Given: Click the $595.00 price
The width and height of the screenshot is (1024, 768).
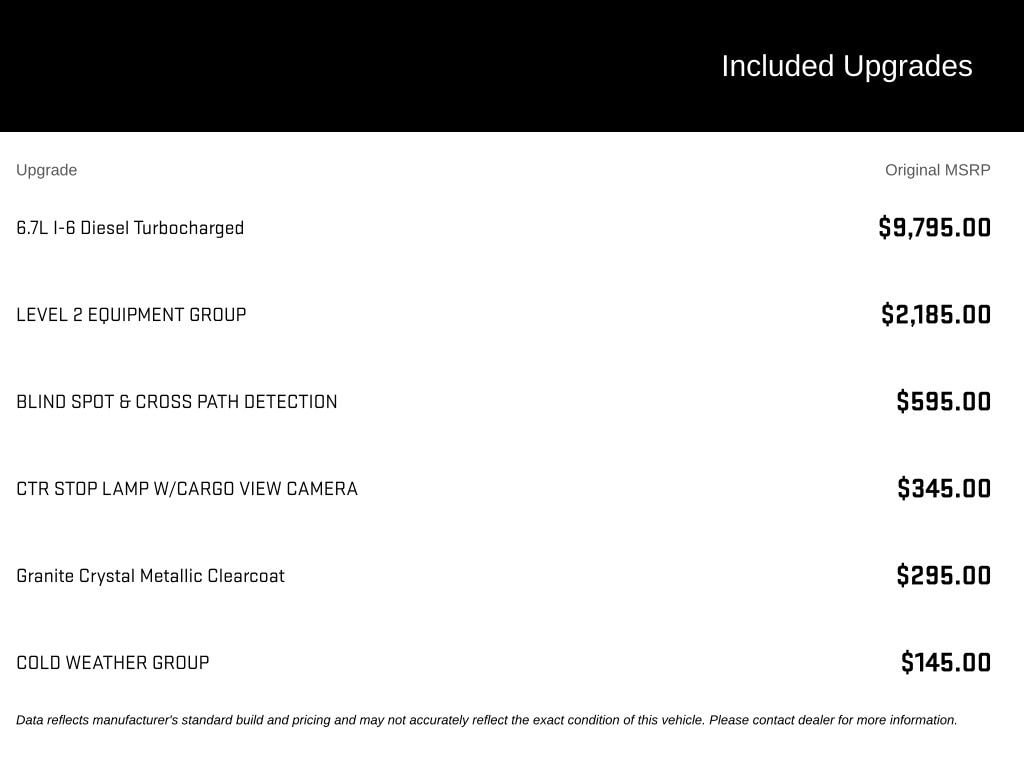Looking at the screenshot, I should 944,401.
